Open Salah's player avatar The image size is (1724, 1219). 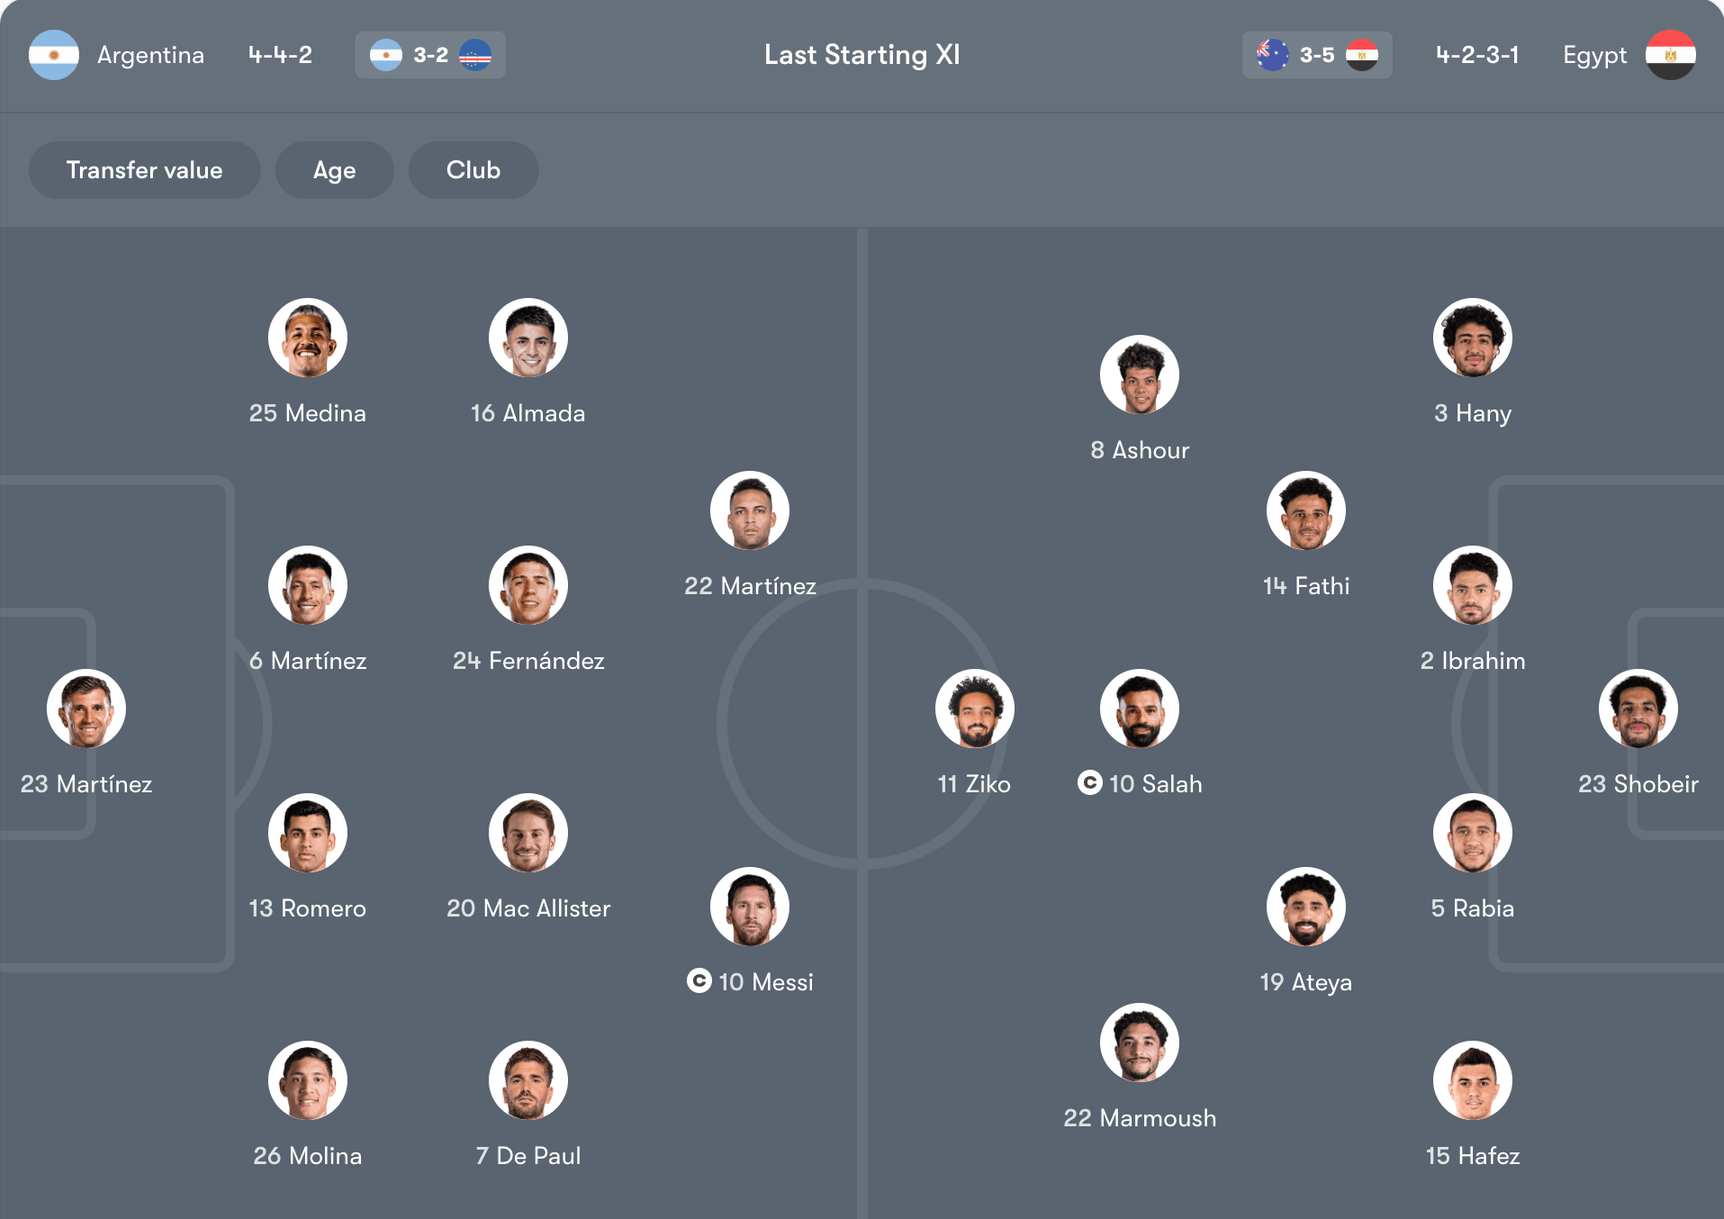(x=1140, y=709)
